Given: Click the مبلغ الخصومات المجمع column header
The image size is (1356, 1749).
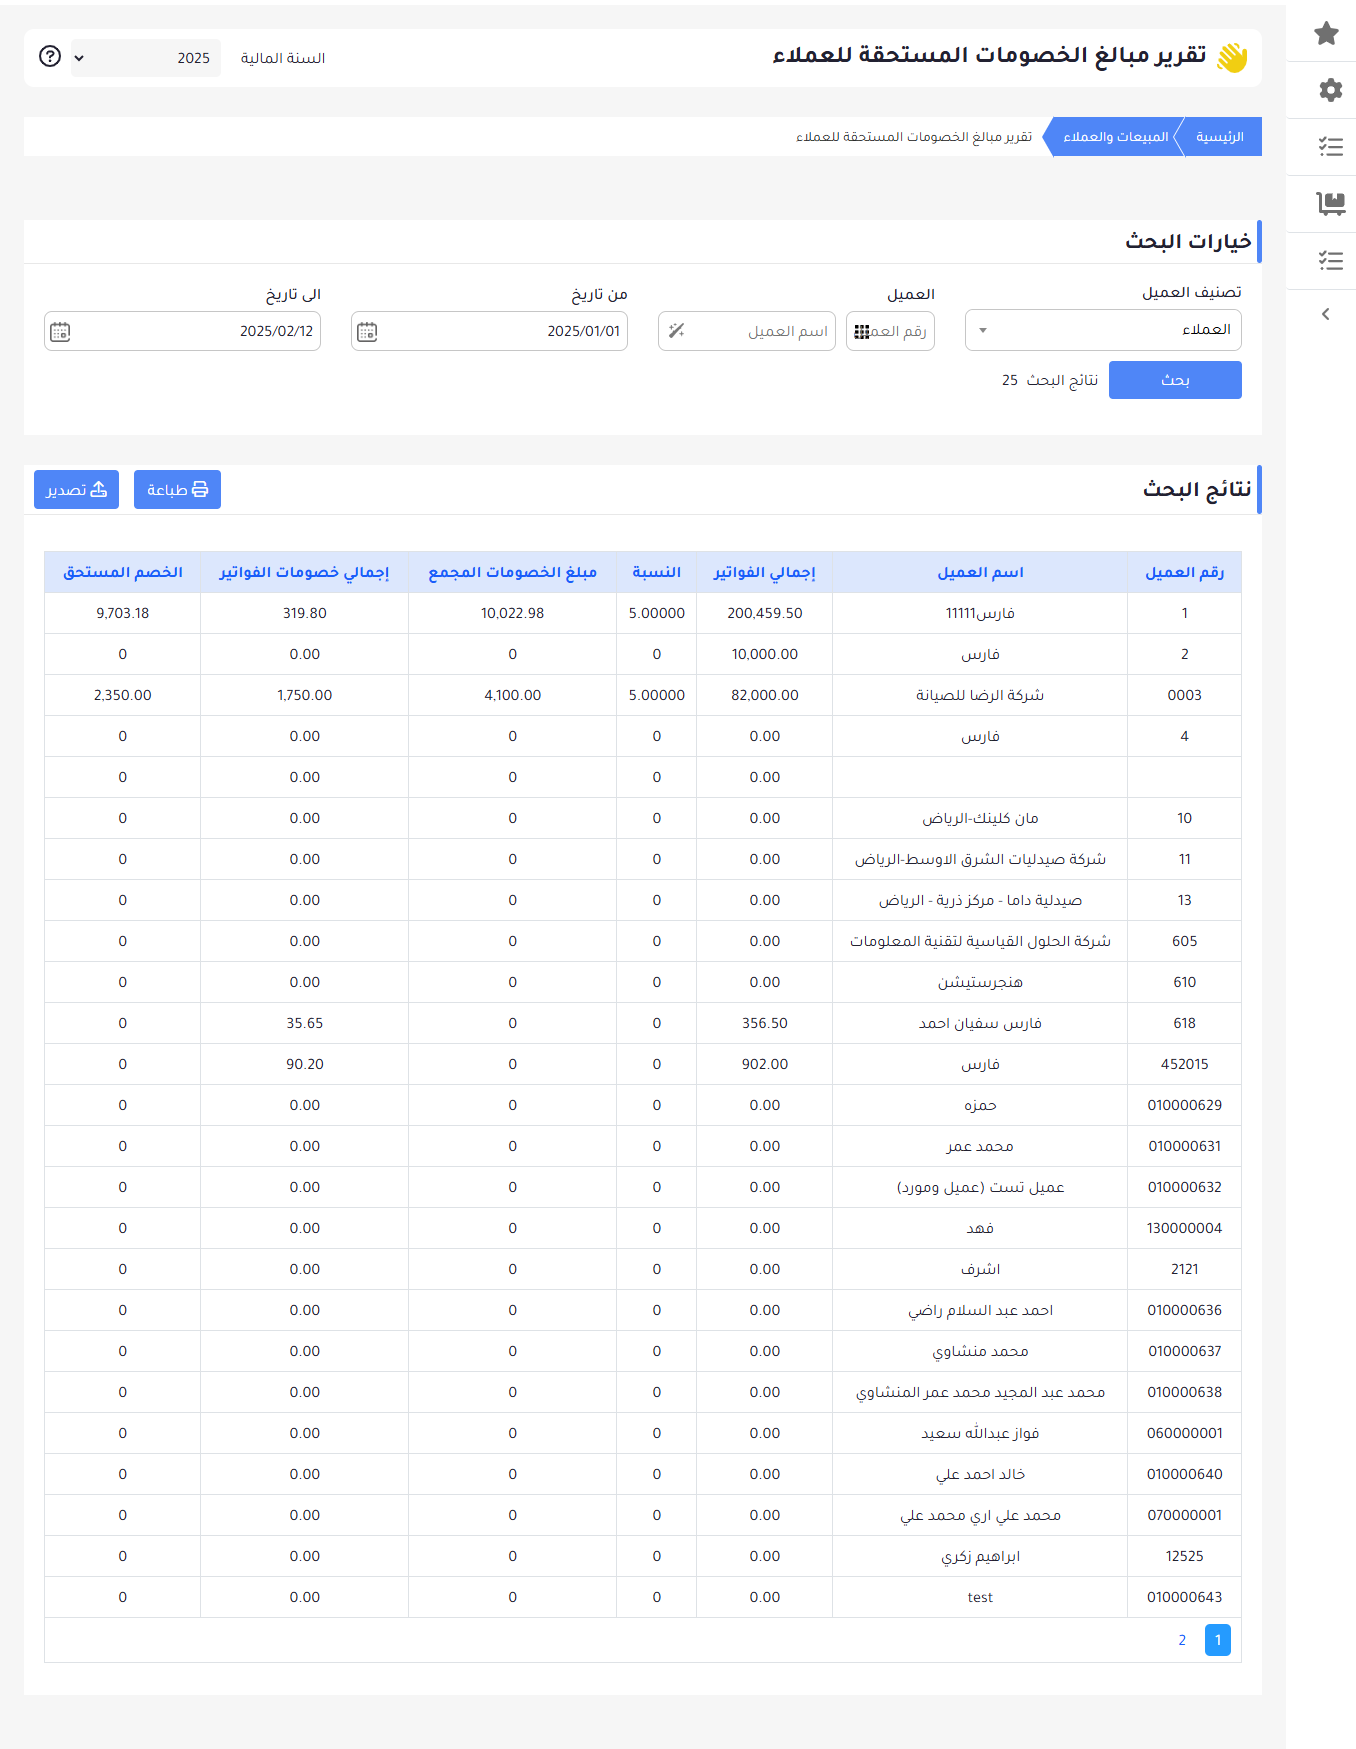Looking at the screenshot, I should pos(512,572).
